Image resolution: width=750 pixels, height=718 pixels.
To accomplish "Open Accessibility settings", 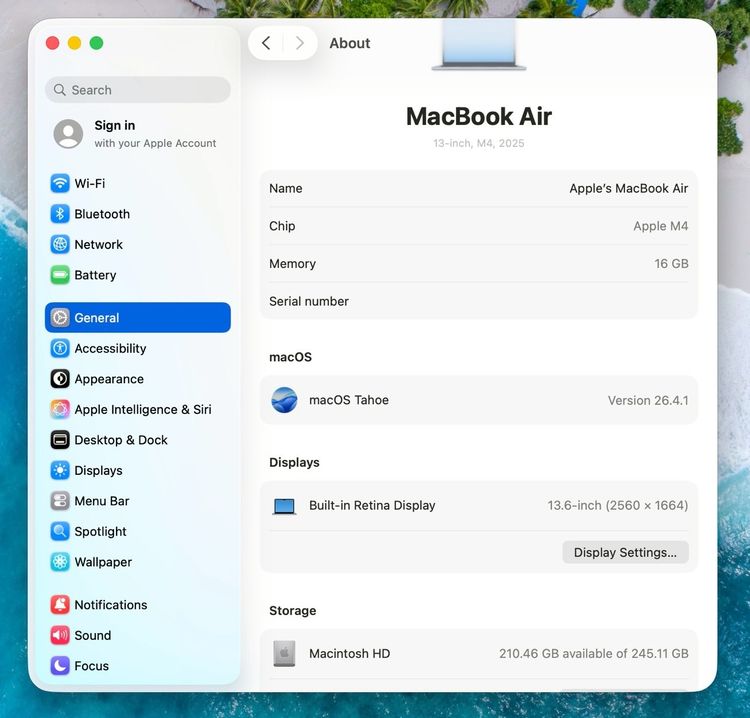I will click(x=138, y=348).
